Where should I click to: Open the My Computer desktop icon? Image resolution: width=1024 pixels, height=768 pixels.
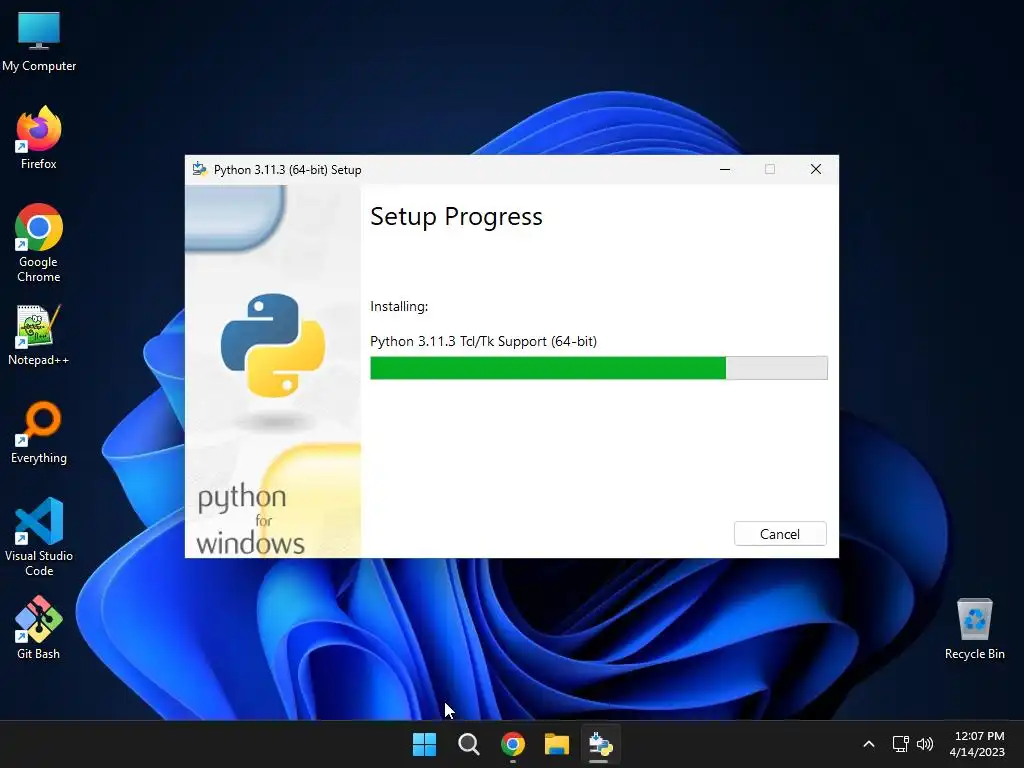[x=39, y=41]
